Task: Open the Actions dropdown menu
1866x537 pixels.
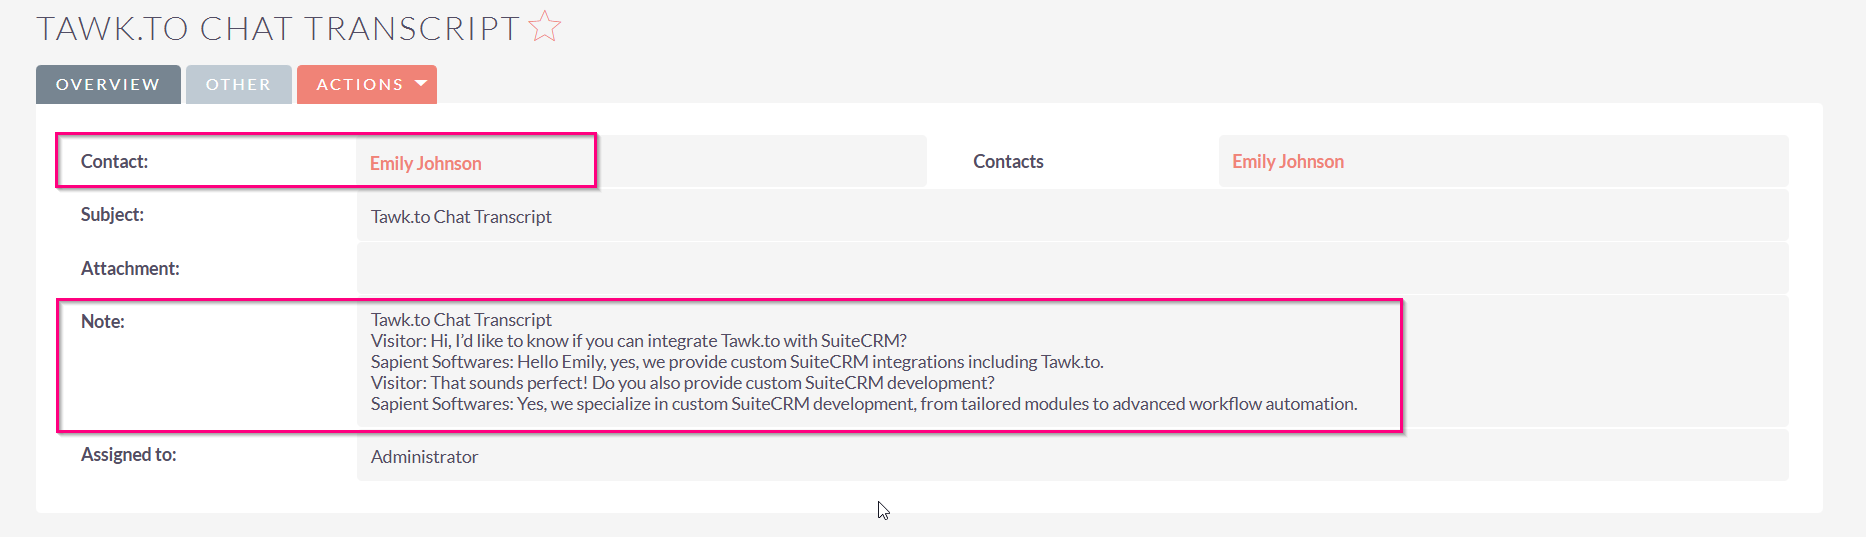Action: point(360,85)
